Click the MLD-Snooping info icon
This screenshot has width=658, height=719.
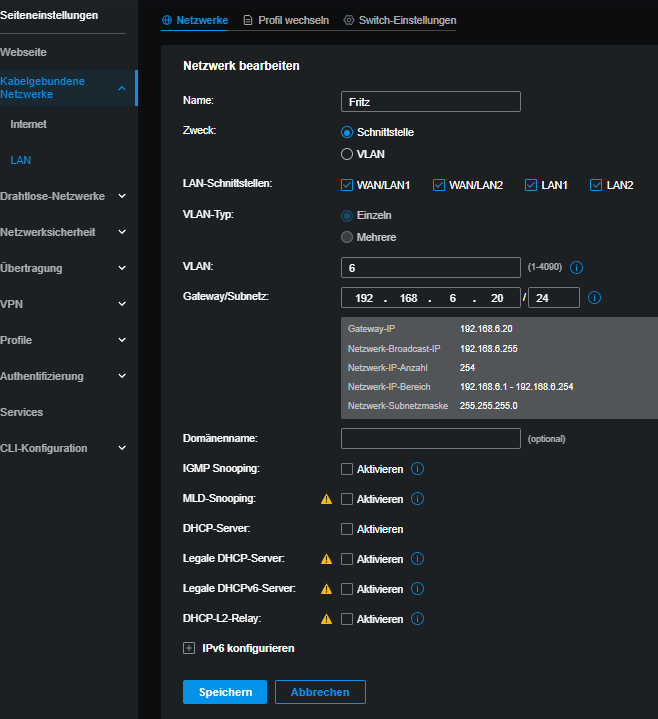click(418, 499)
